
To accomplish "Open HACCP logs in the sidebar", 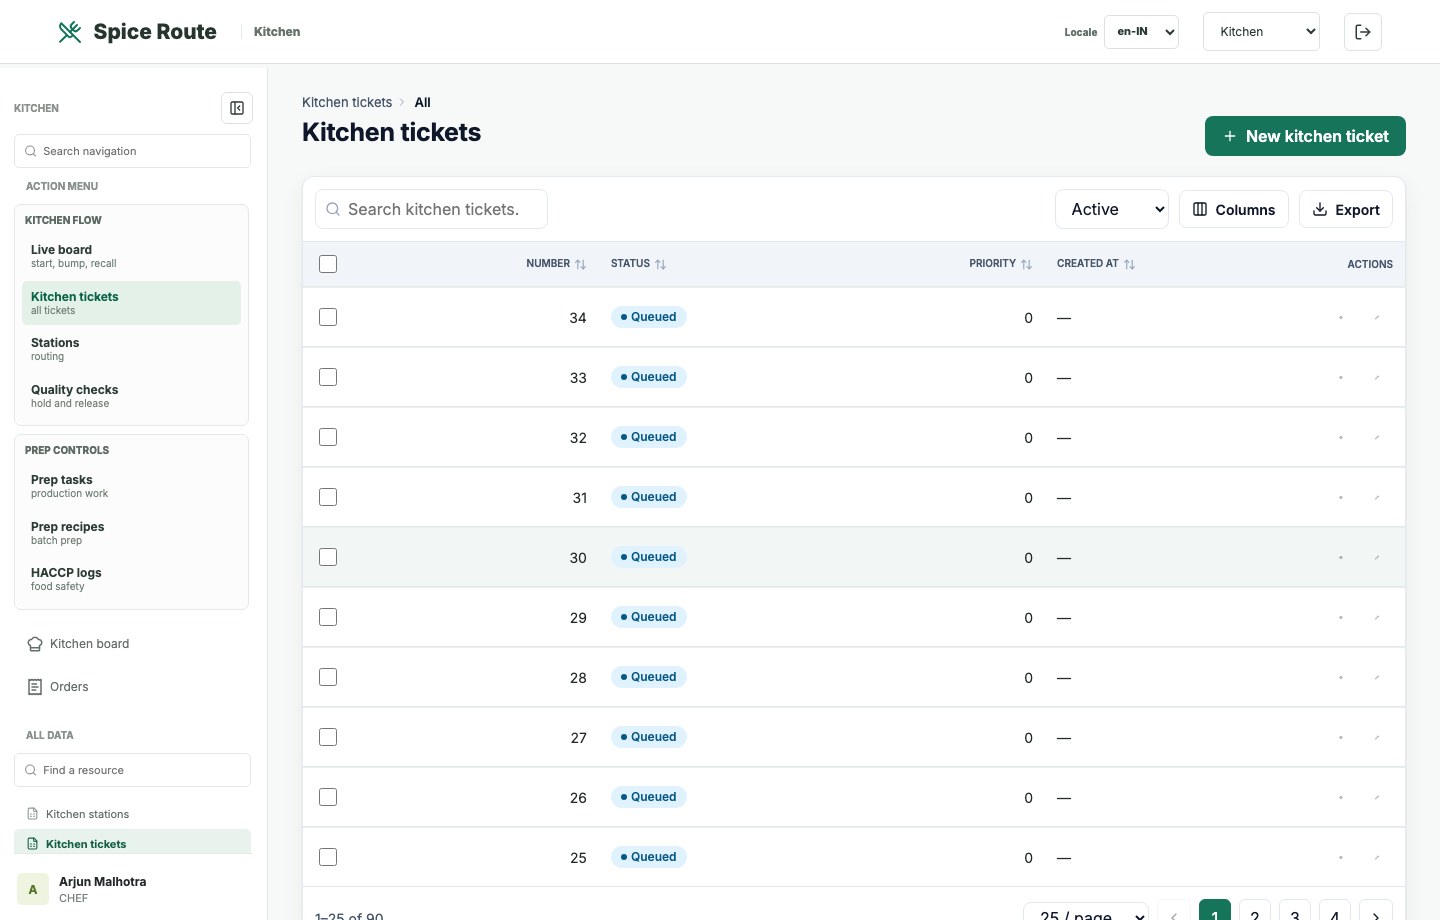I will pos(131,579).
